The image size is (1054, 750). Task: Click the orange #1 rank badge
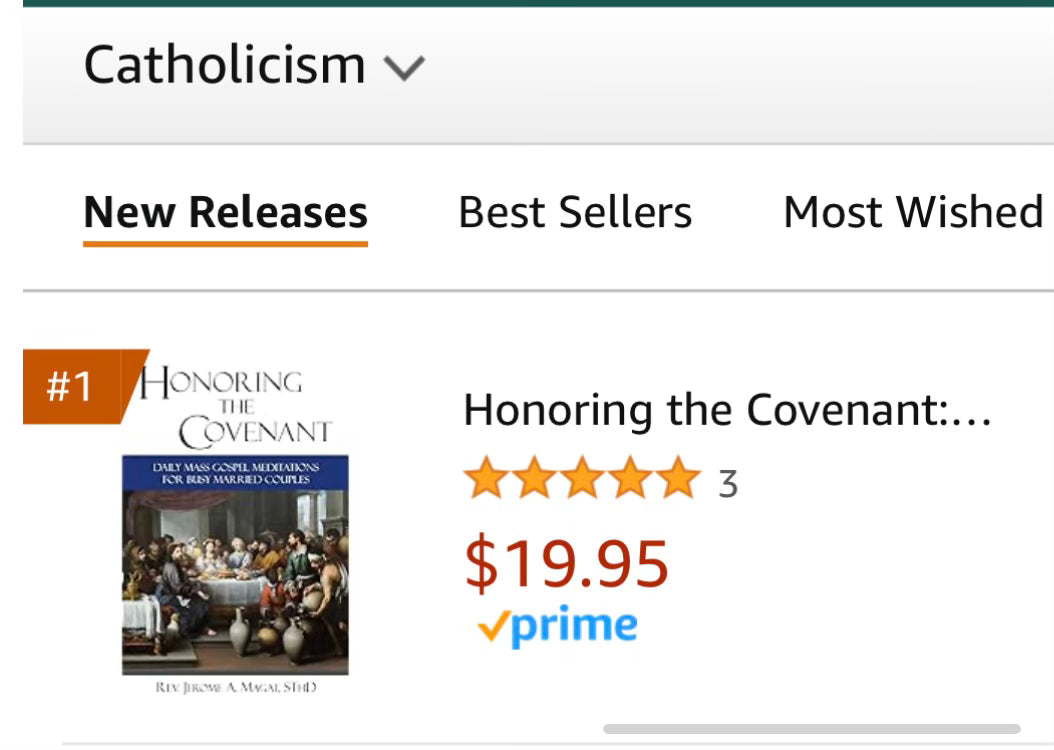[72, 386]
